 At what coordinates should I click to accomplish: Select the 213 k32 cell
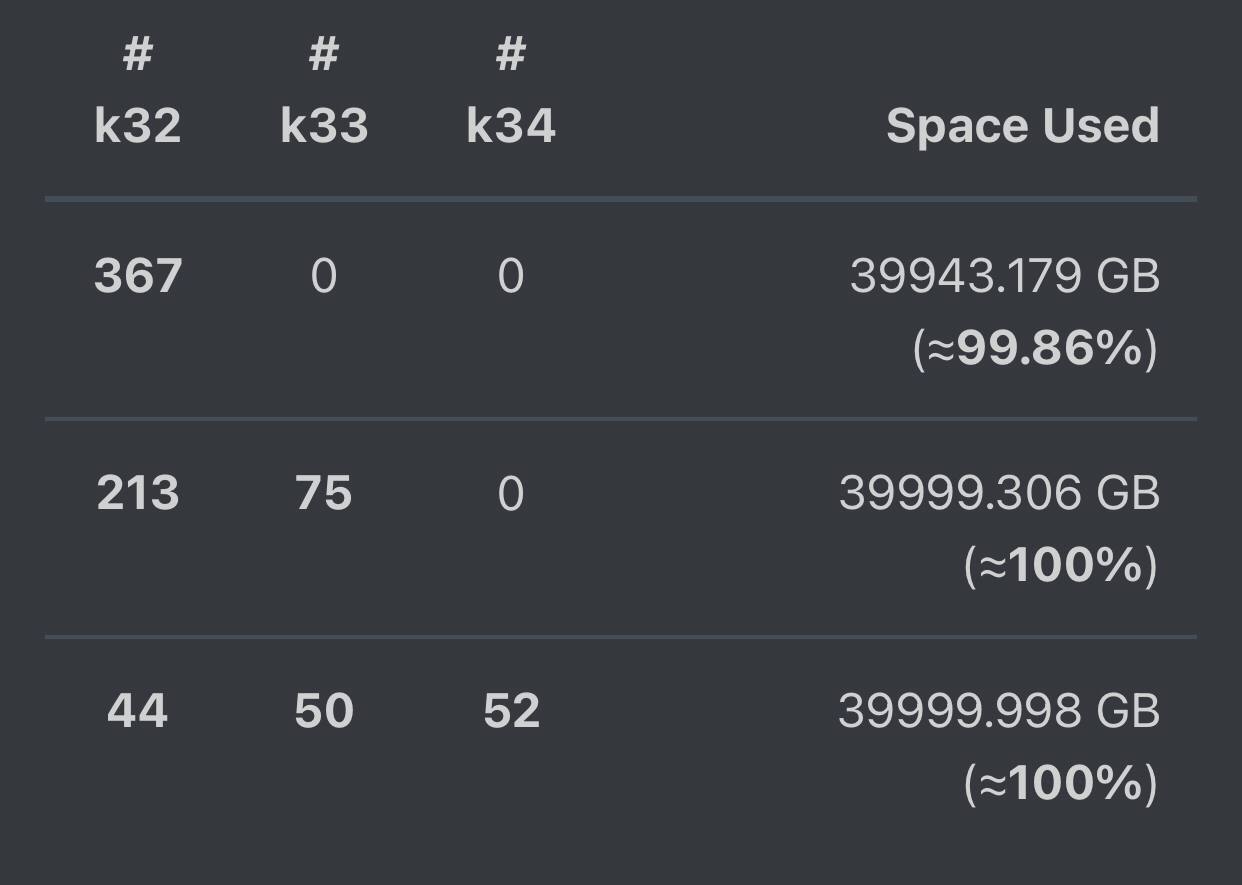click(x=138, y=493)
